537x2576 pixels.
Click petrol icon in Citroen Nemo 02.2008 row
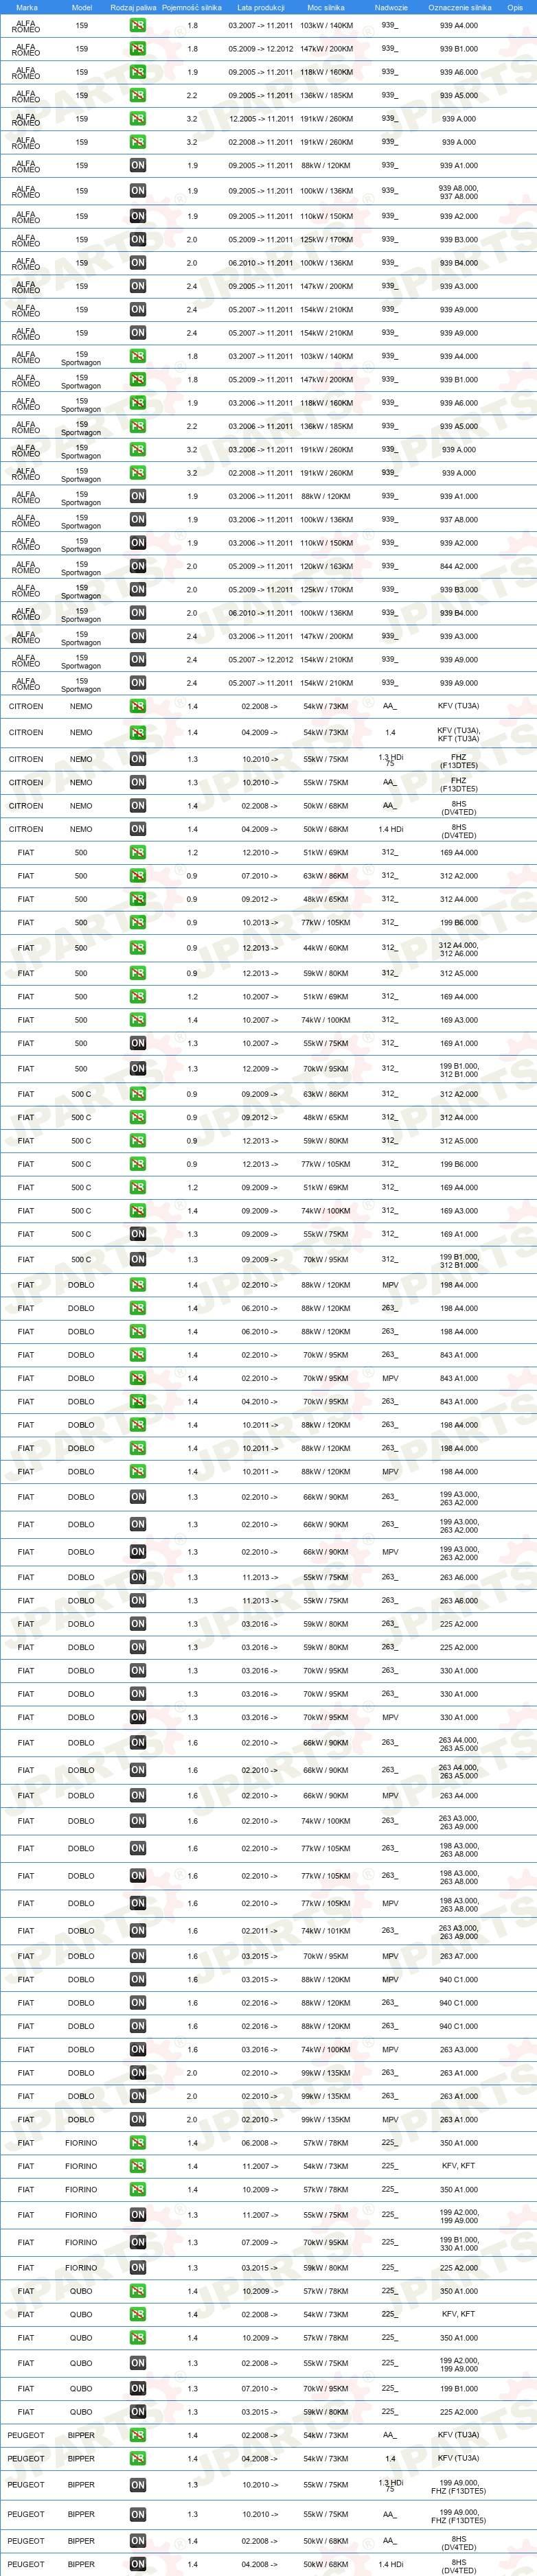click(138, 706)
